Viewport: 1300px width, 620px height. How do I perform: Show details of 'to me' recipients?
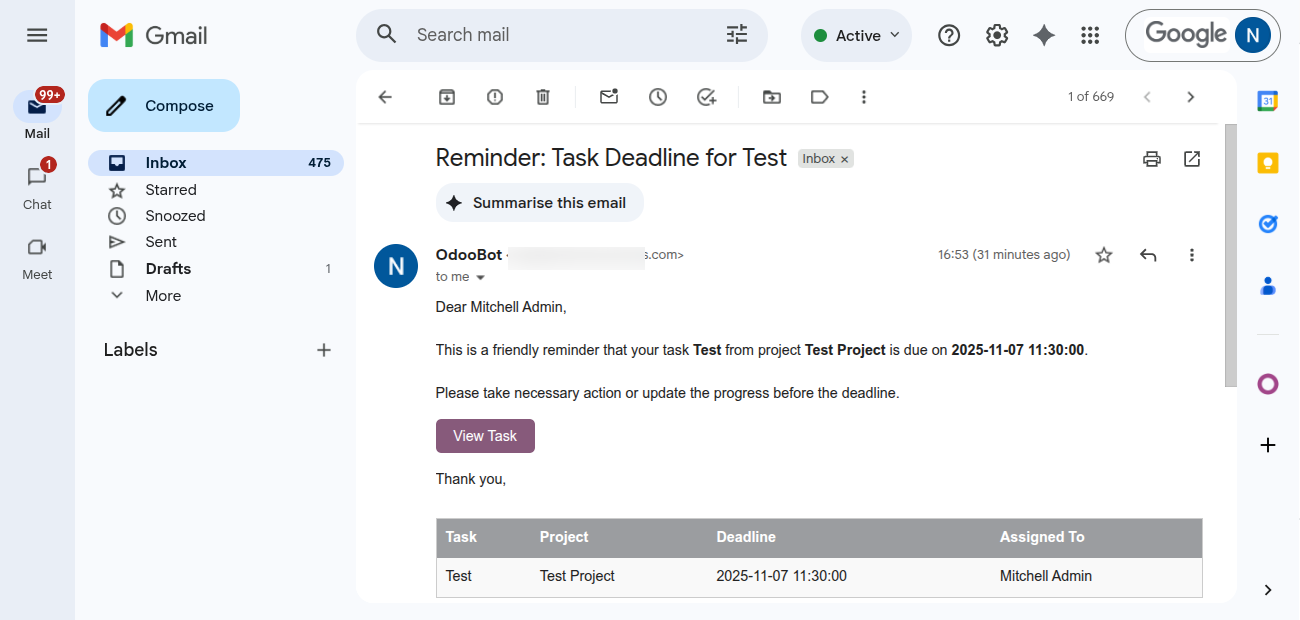480,277
